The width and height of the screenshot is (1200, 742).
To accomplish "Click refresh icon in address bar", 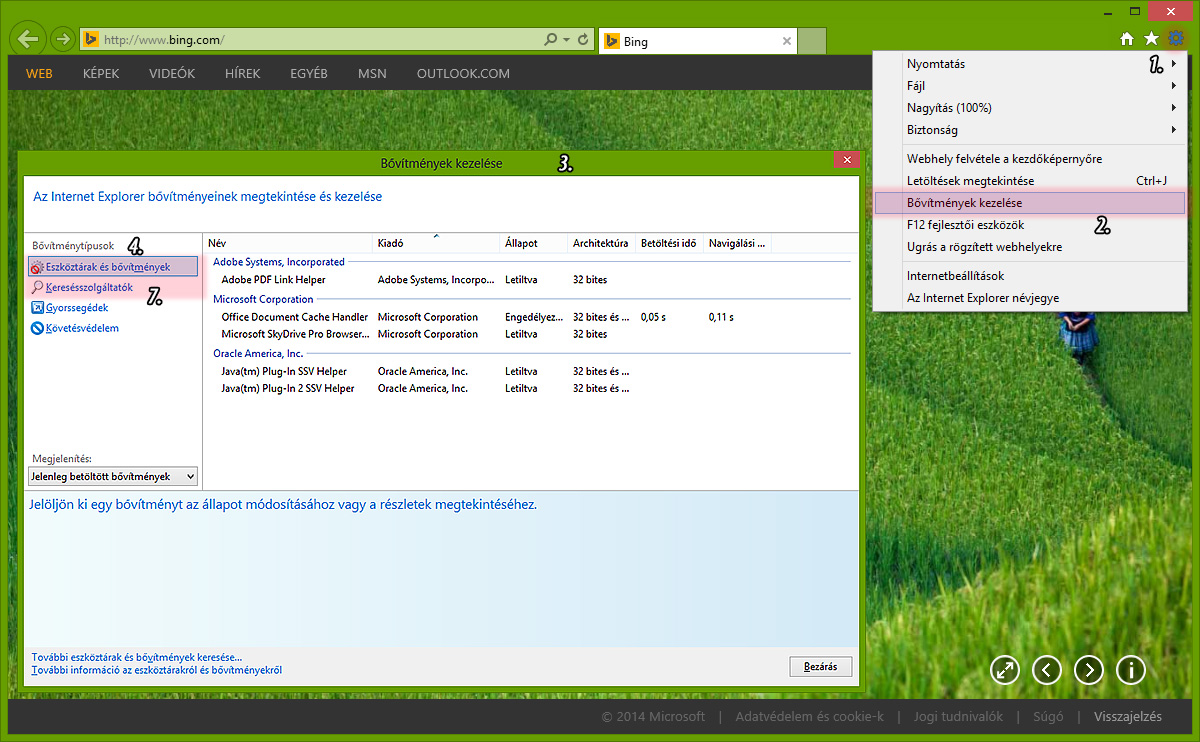I will [x=584, y=40].
